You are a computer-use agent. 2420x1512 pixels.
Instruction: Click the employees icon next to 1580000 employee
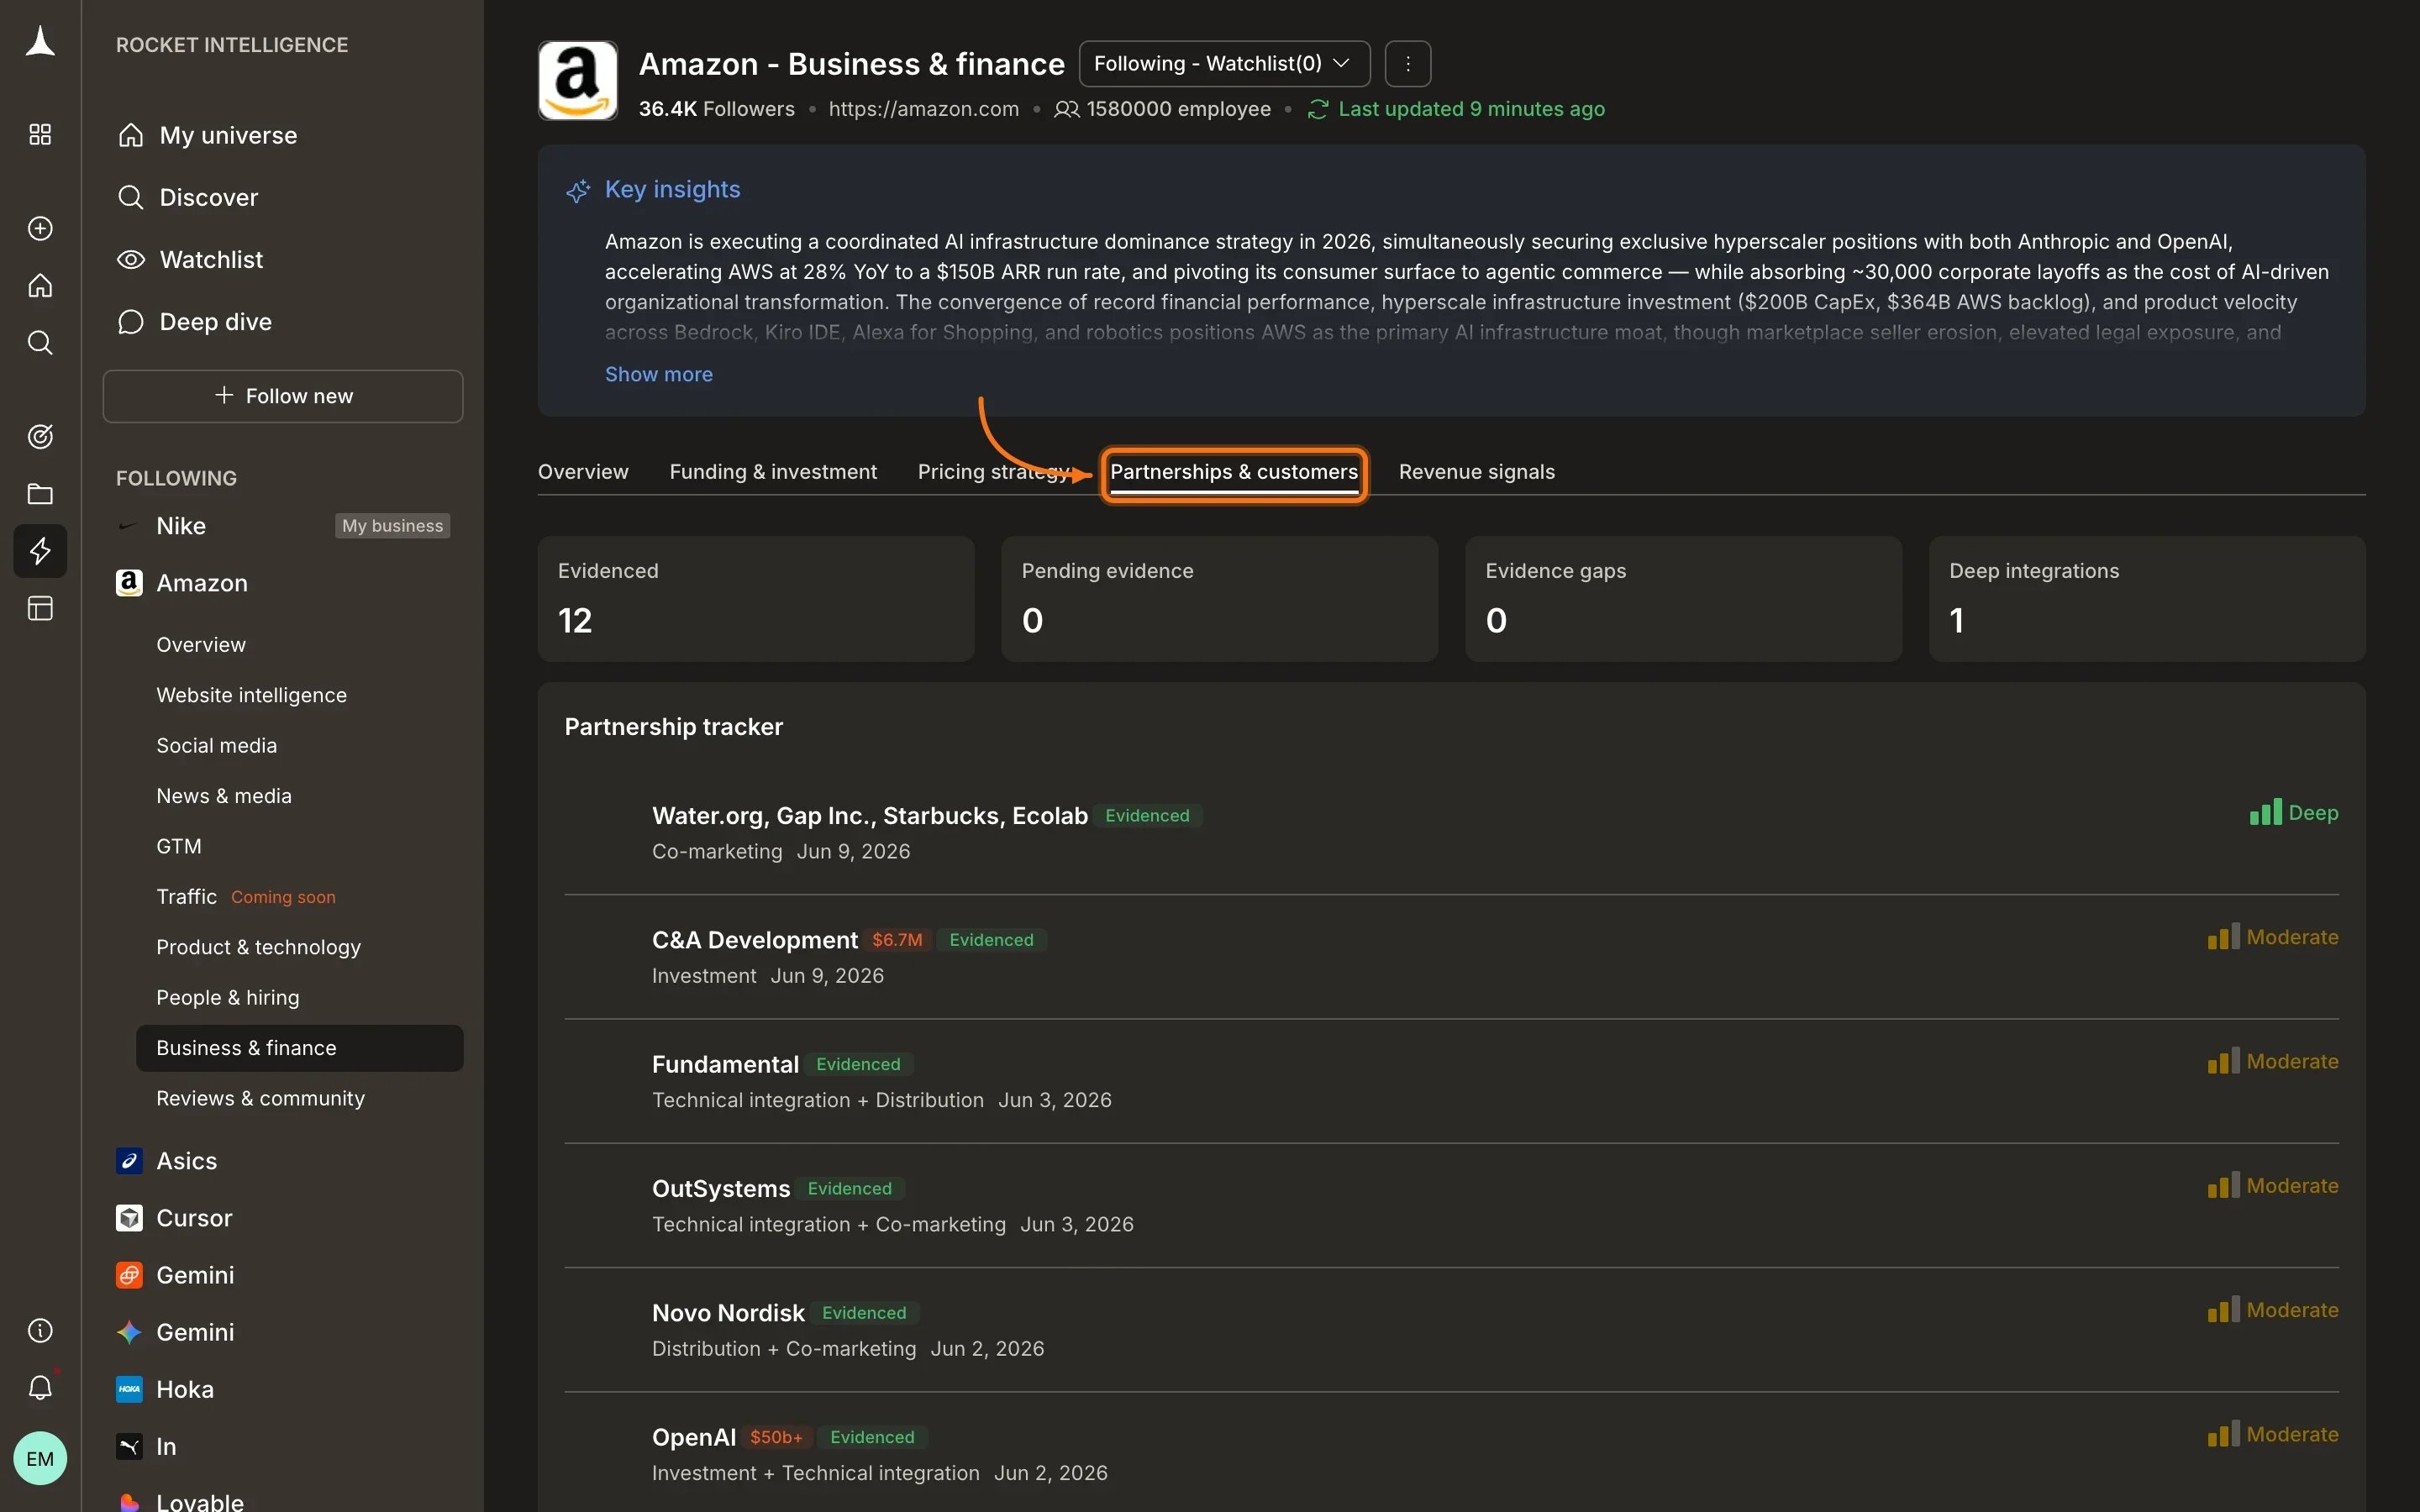[1066, 109]
